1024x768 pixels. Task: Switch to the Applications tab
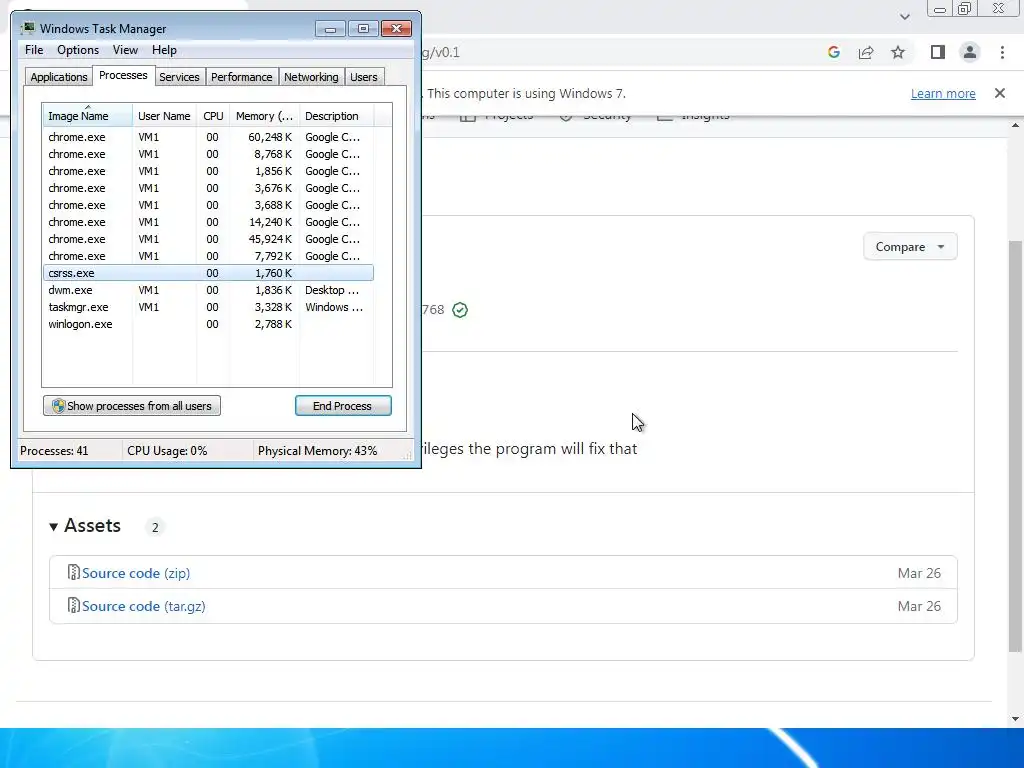(59, 77)
